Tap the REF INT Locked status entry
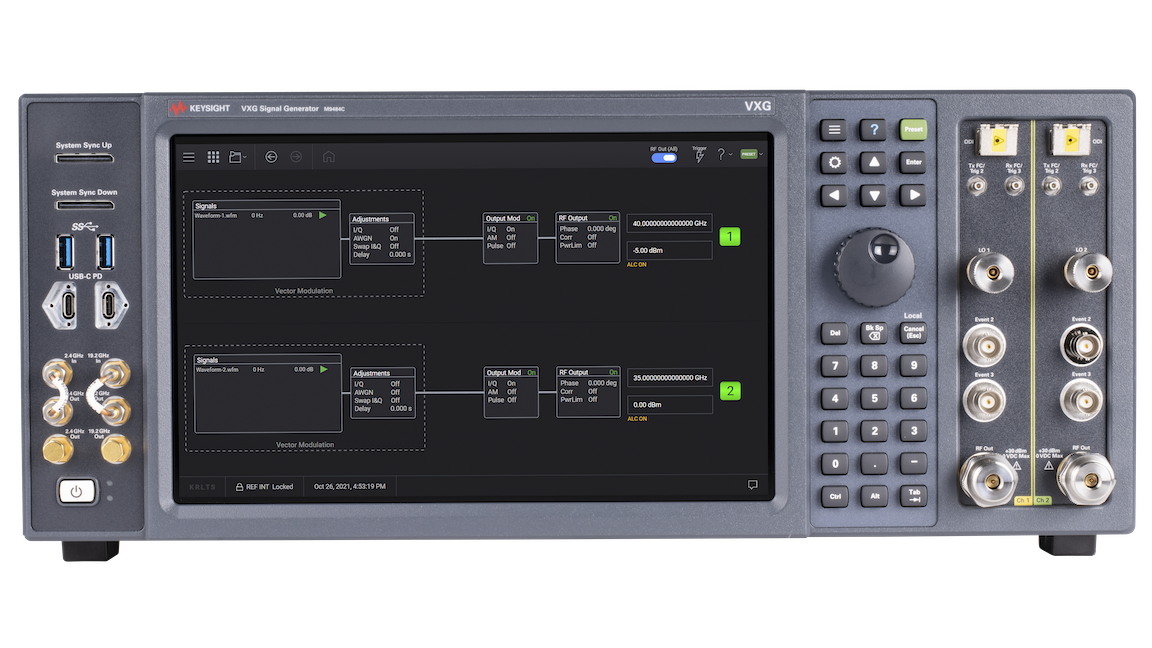1152x648 pixels. click(264, 486)
